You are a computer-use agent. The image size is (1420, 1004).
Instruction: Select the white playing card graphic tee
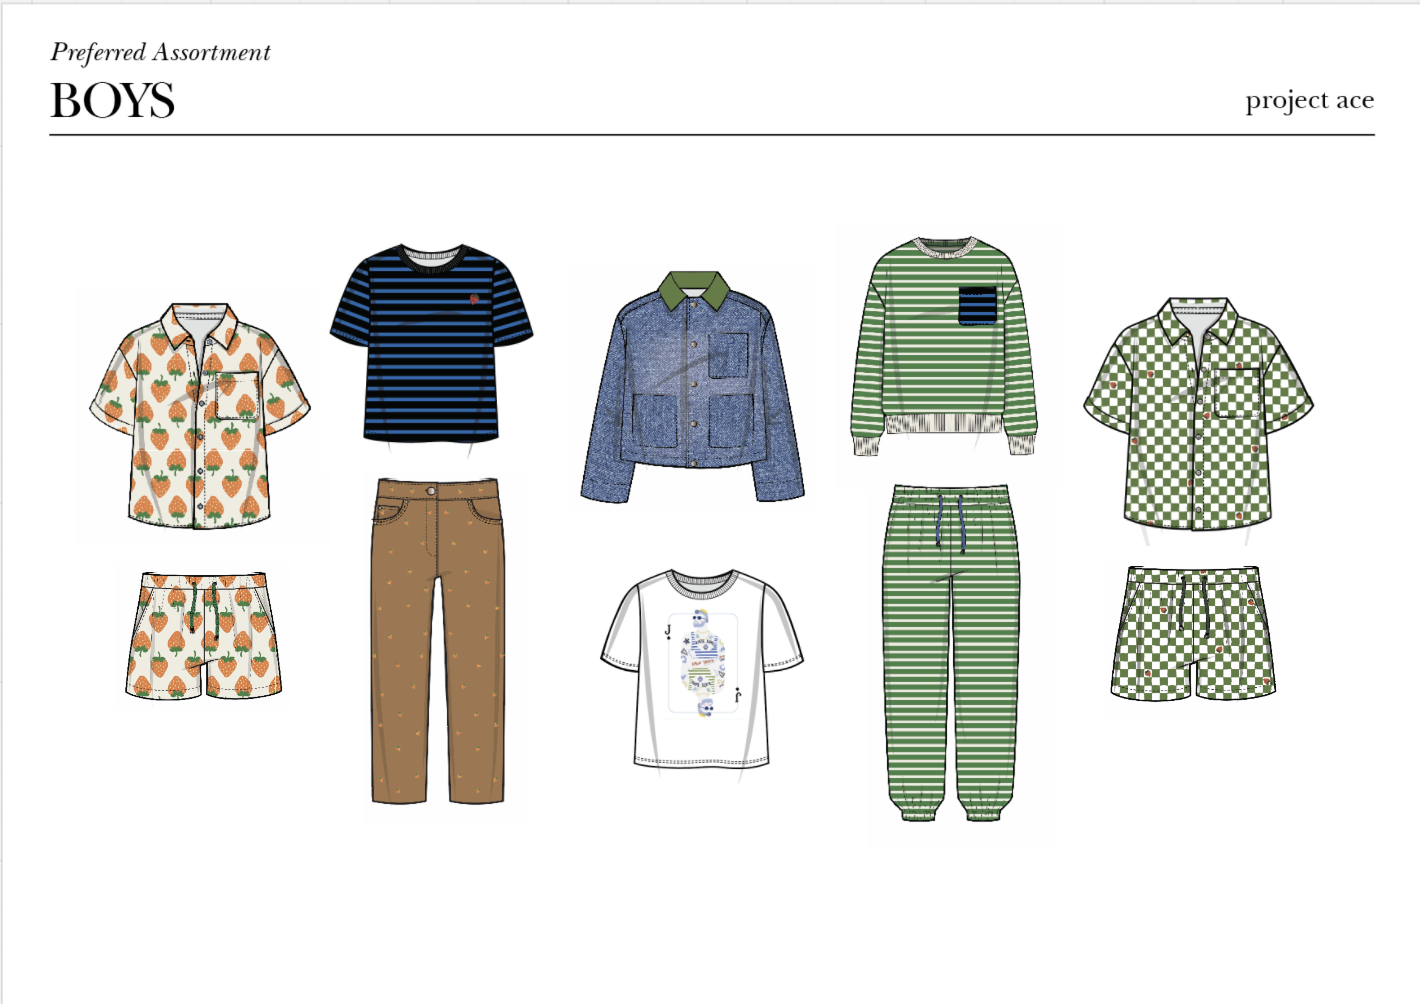click(702, 669)
